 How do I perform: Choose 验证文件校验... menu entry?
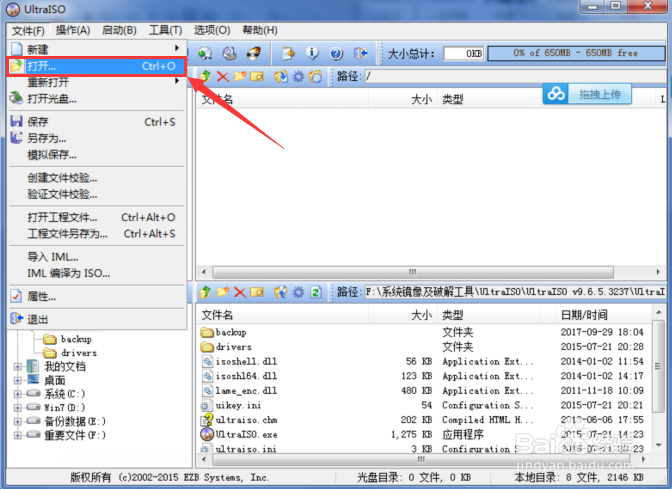click(x=97, y=194)
